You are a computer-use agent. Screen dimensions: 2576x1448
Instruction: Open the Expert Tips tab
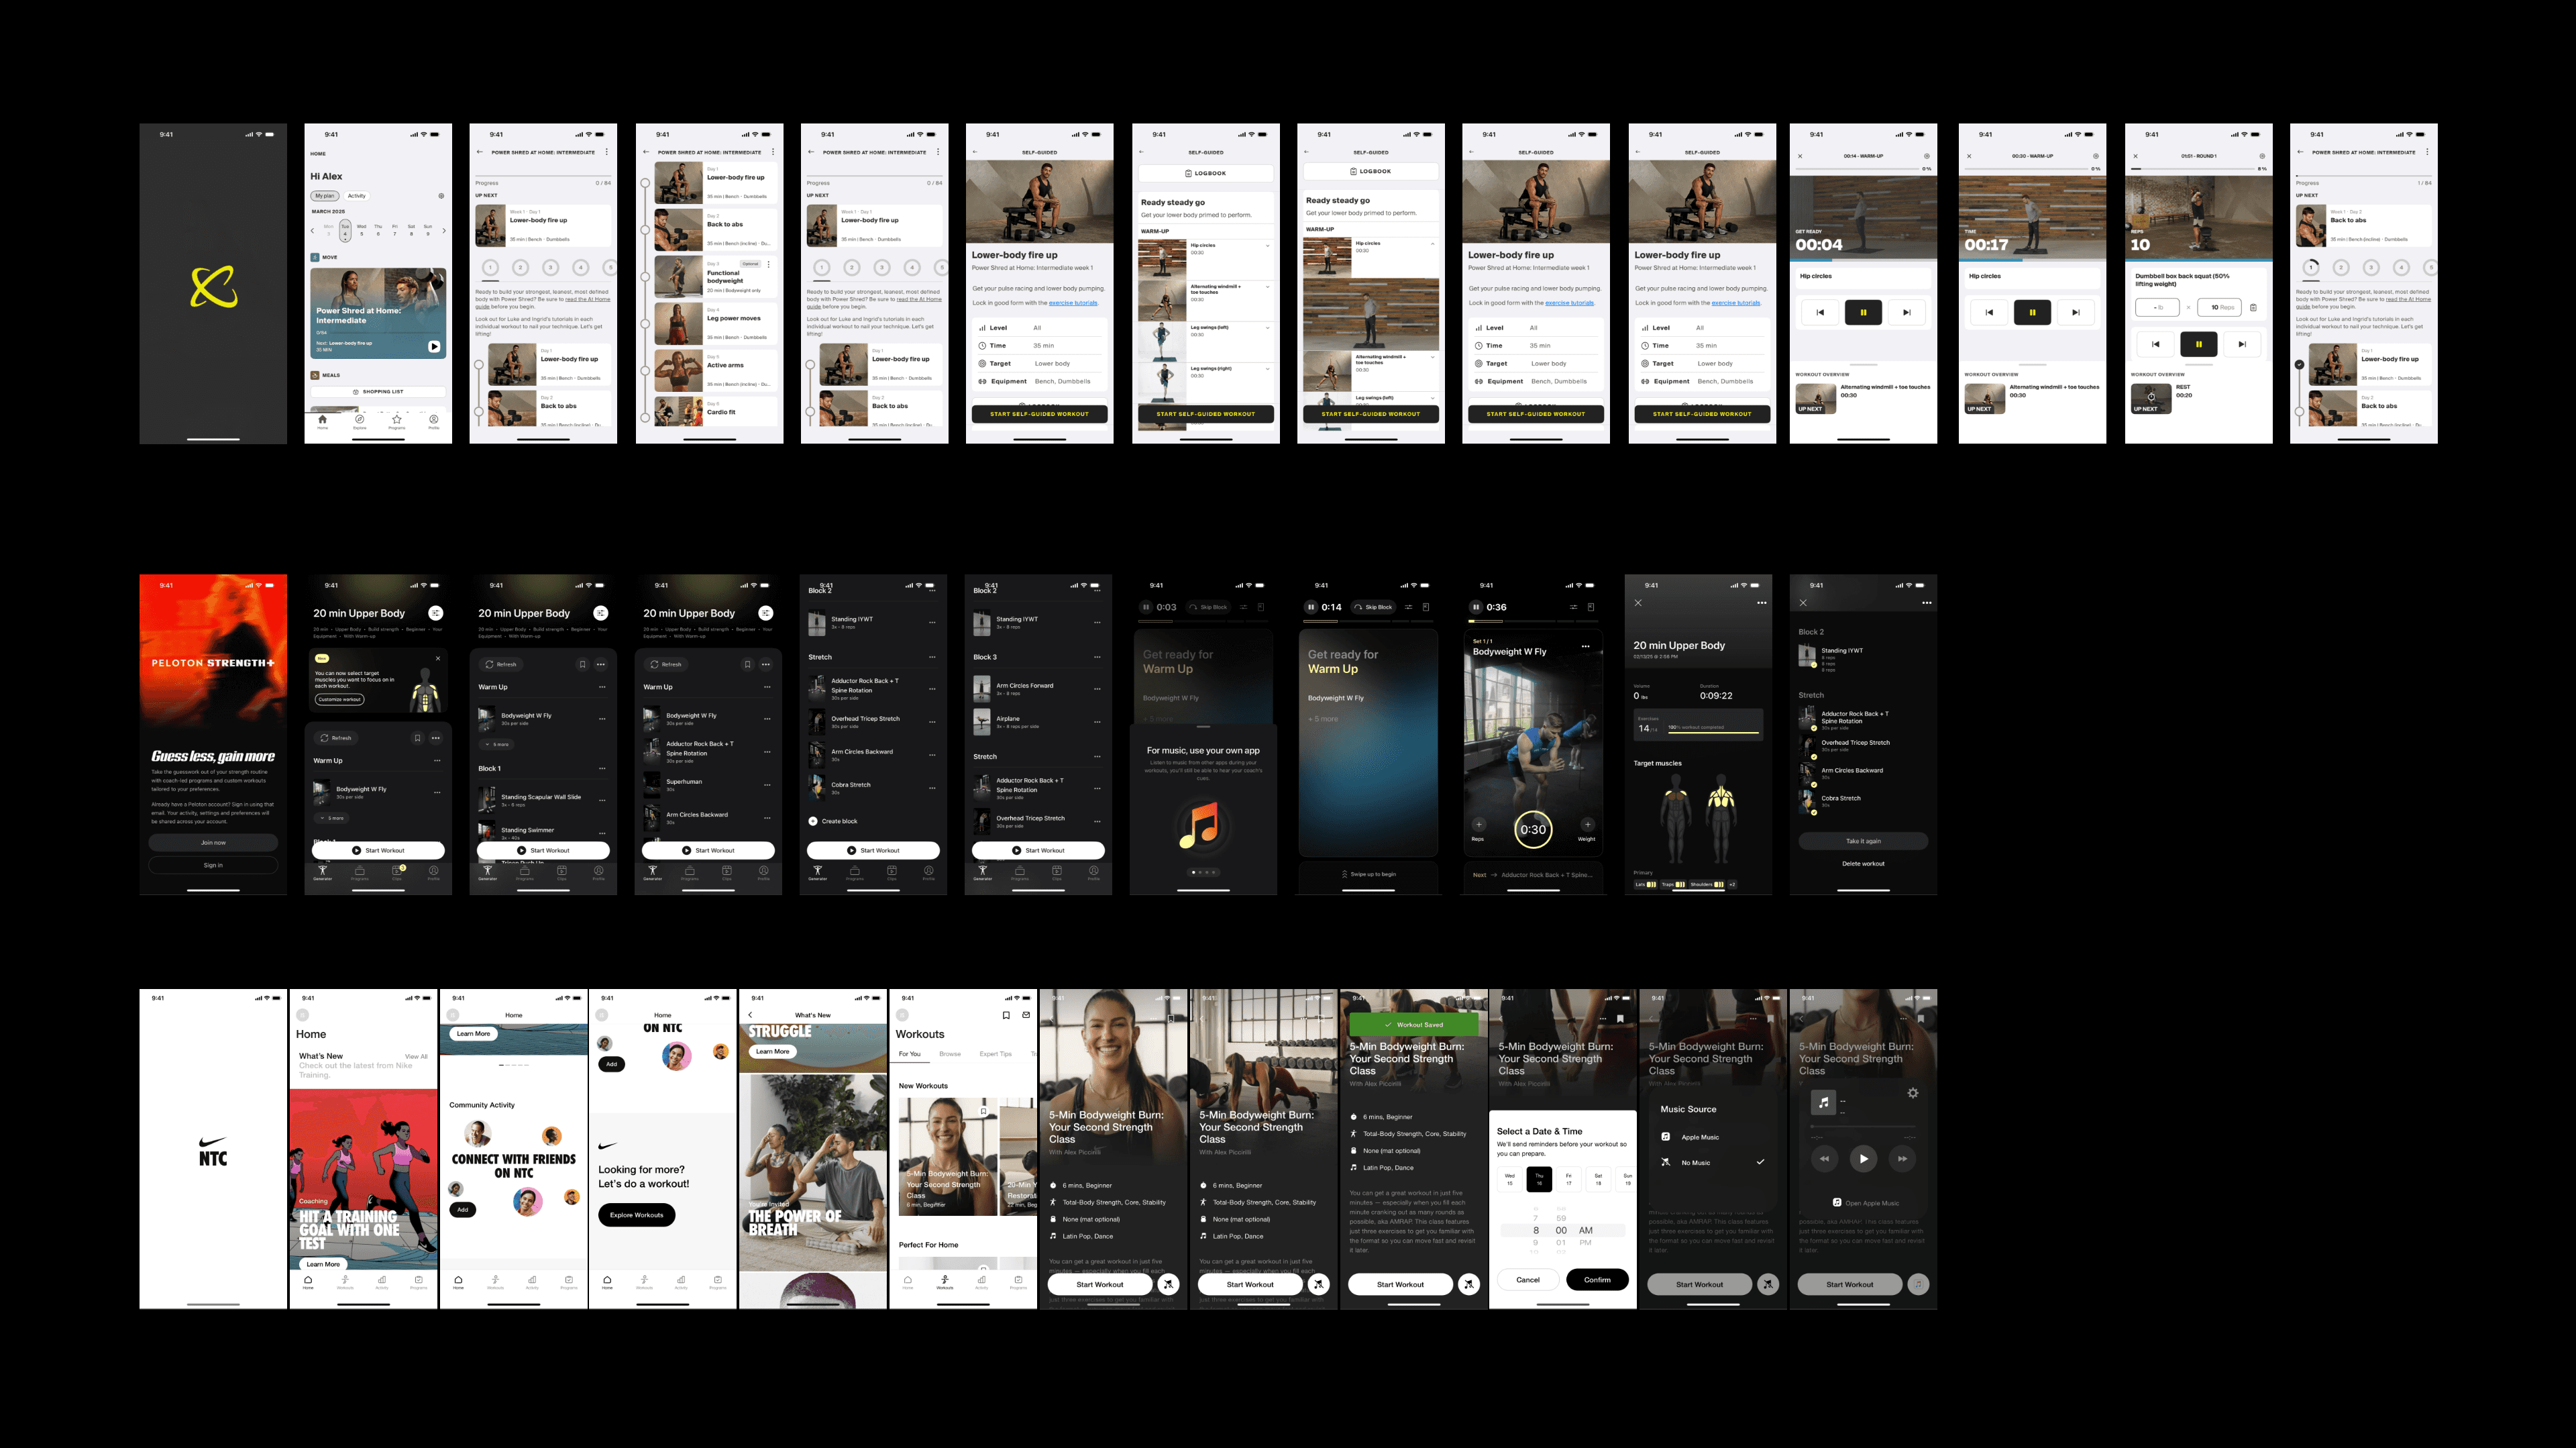(x=995, y=1054)
